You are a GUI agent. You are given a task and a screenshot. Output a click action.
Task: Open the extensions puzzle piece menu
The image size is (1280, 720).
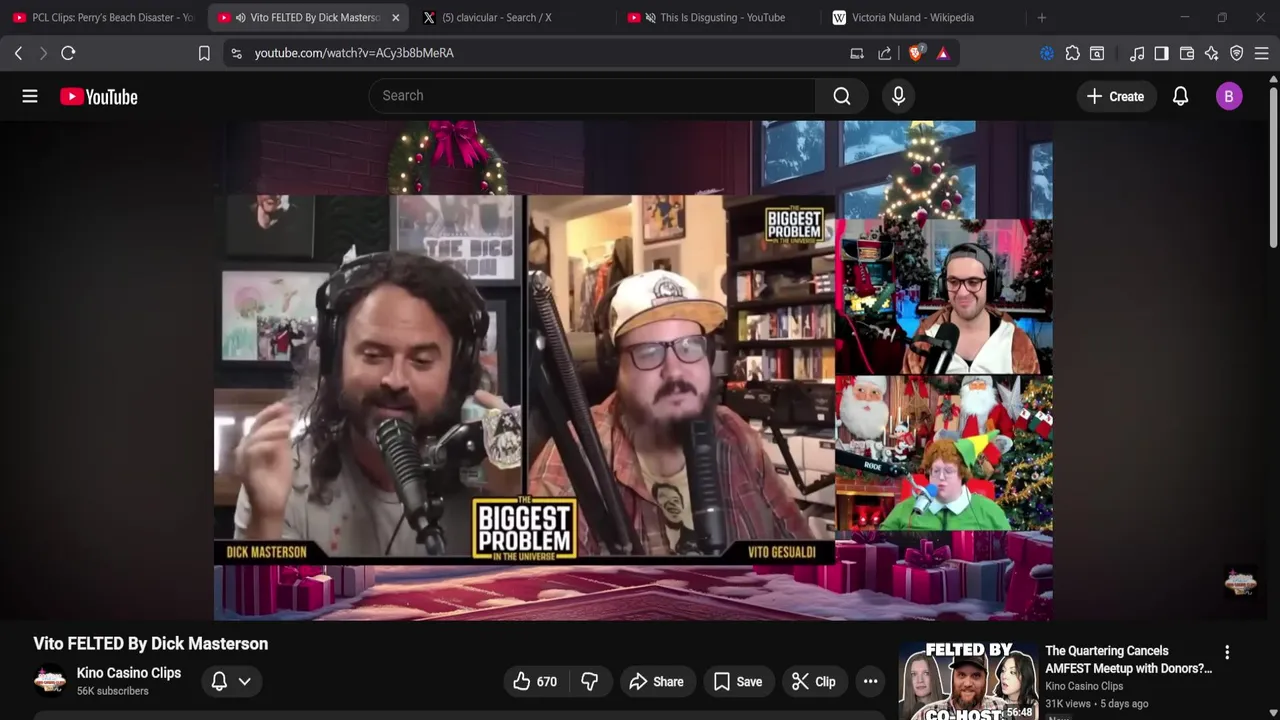pyautogui.click(x=1072, y=53)
